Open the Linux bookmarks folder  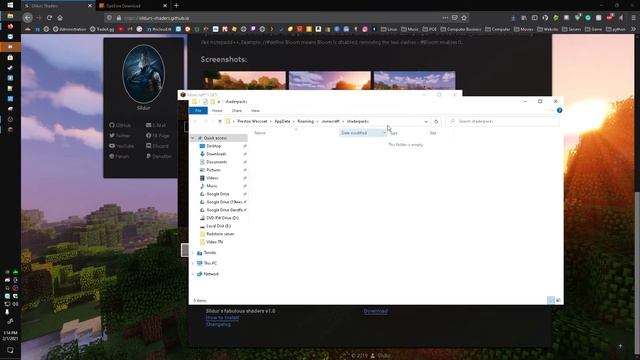(x=389, y=29)
